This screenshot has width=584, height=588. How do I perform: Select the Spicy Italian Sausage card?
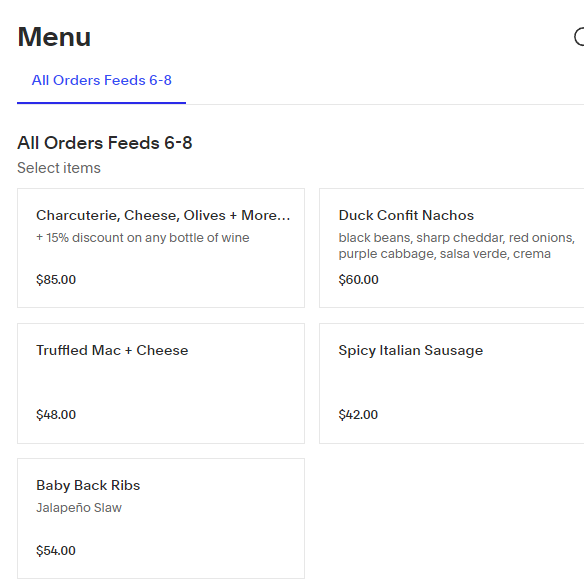[452, 383]
